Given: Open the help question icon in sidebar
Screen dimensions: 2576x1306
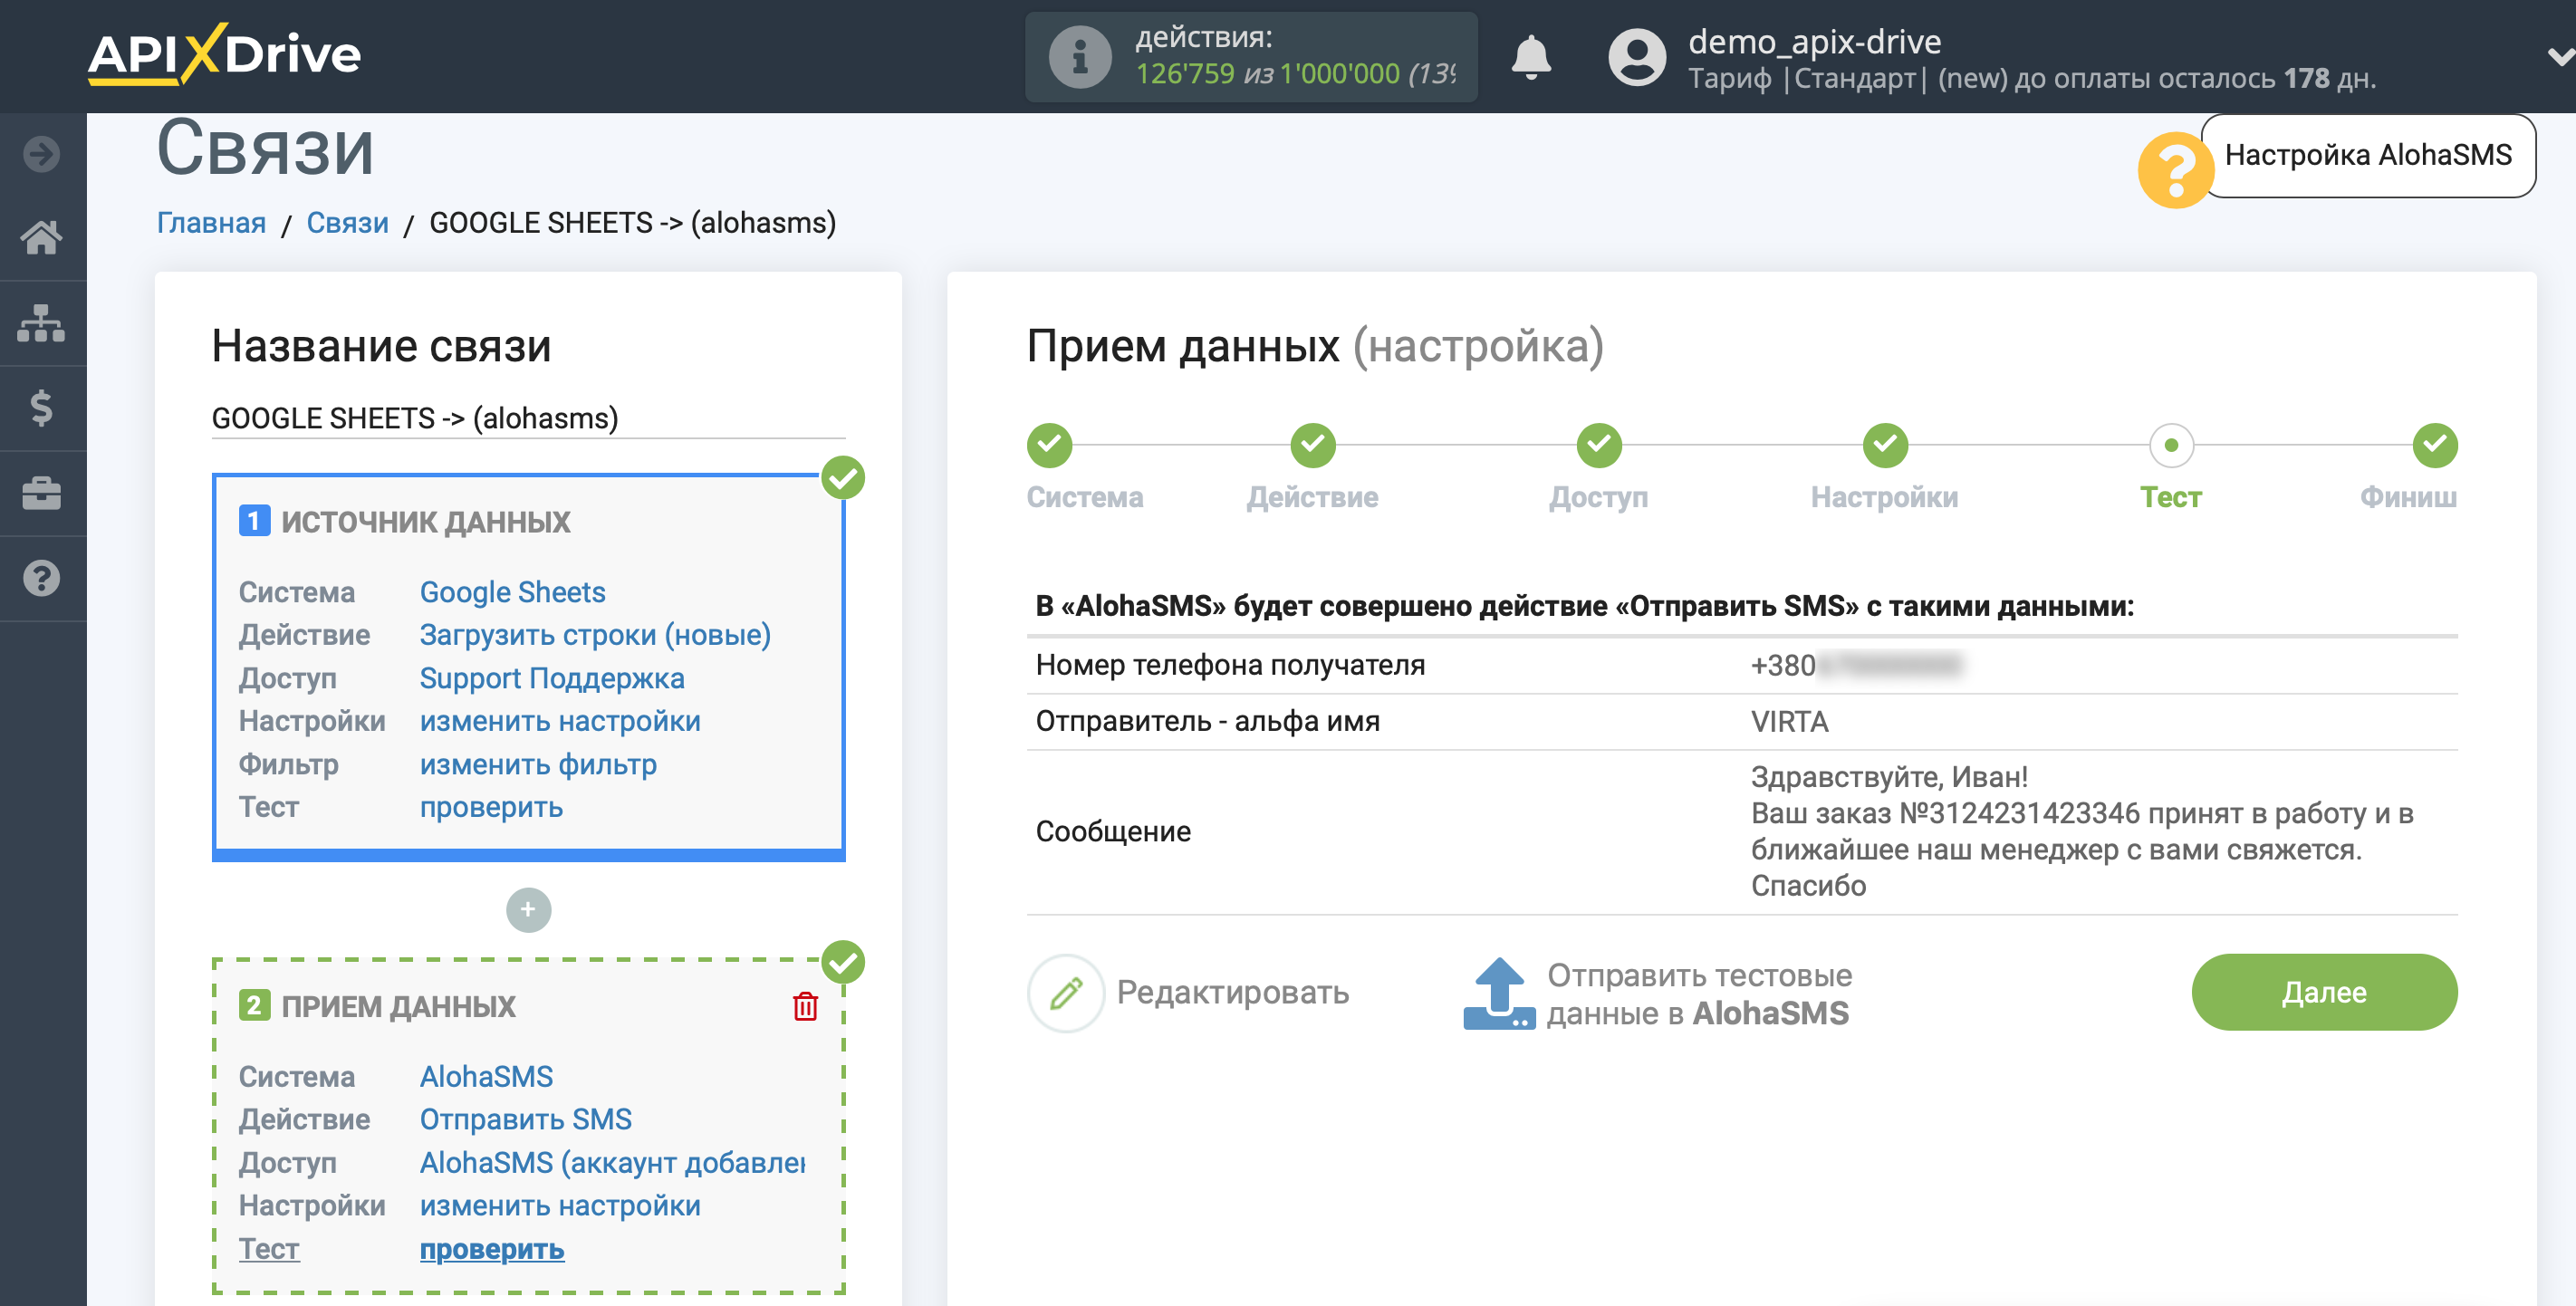Looking at the screenshot, I should [x=42, y=578].
